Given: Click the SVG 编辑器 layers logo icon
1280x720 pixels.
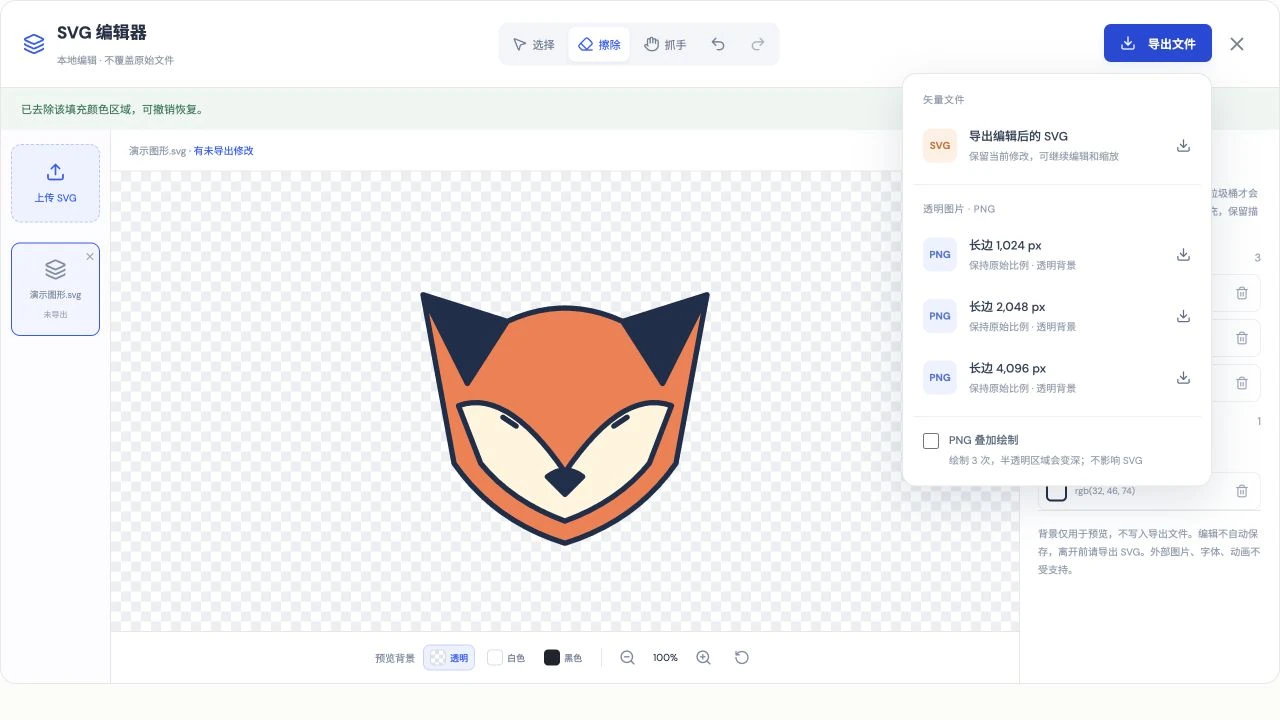Looking at the screenshot, I should pyautogui.click(x=34, y=44).
